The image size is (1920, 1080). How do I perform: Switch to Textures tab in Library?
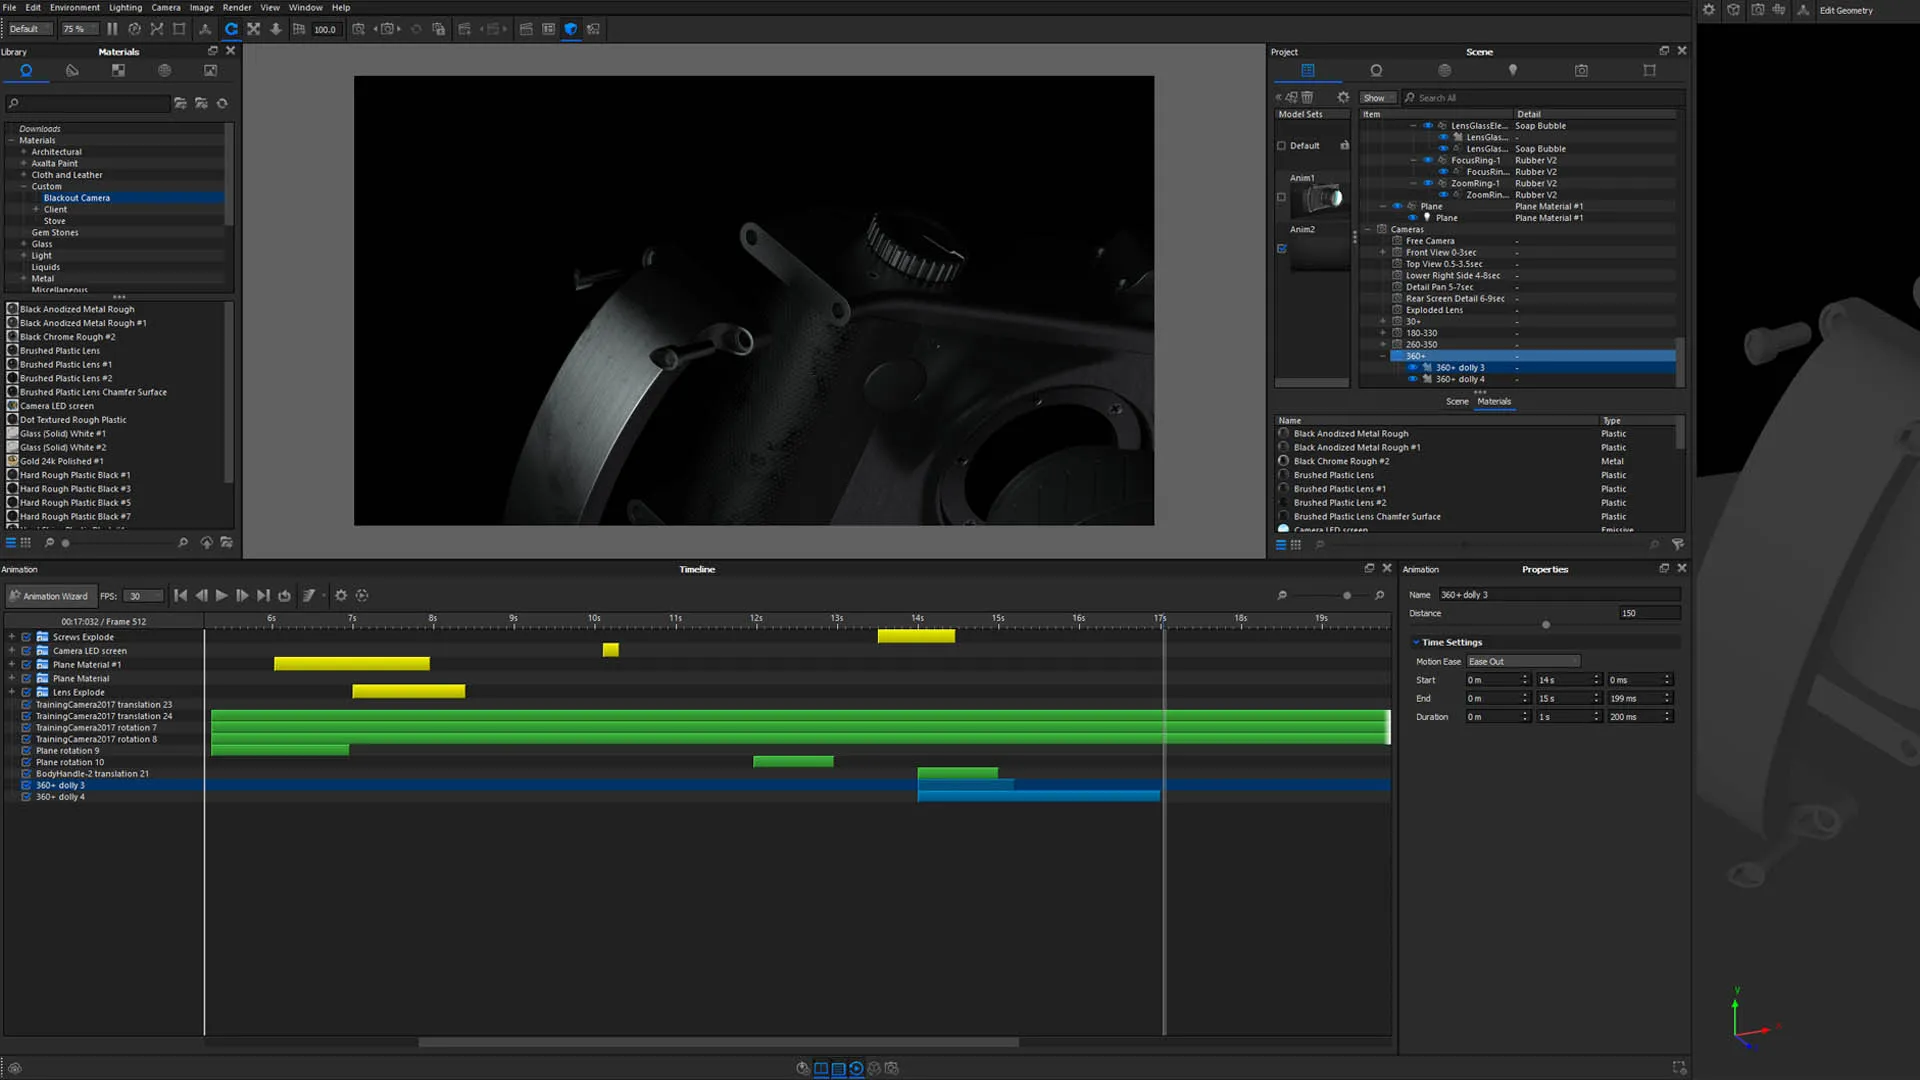[x=118, y=71]
